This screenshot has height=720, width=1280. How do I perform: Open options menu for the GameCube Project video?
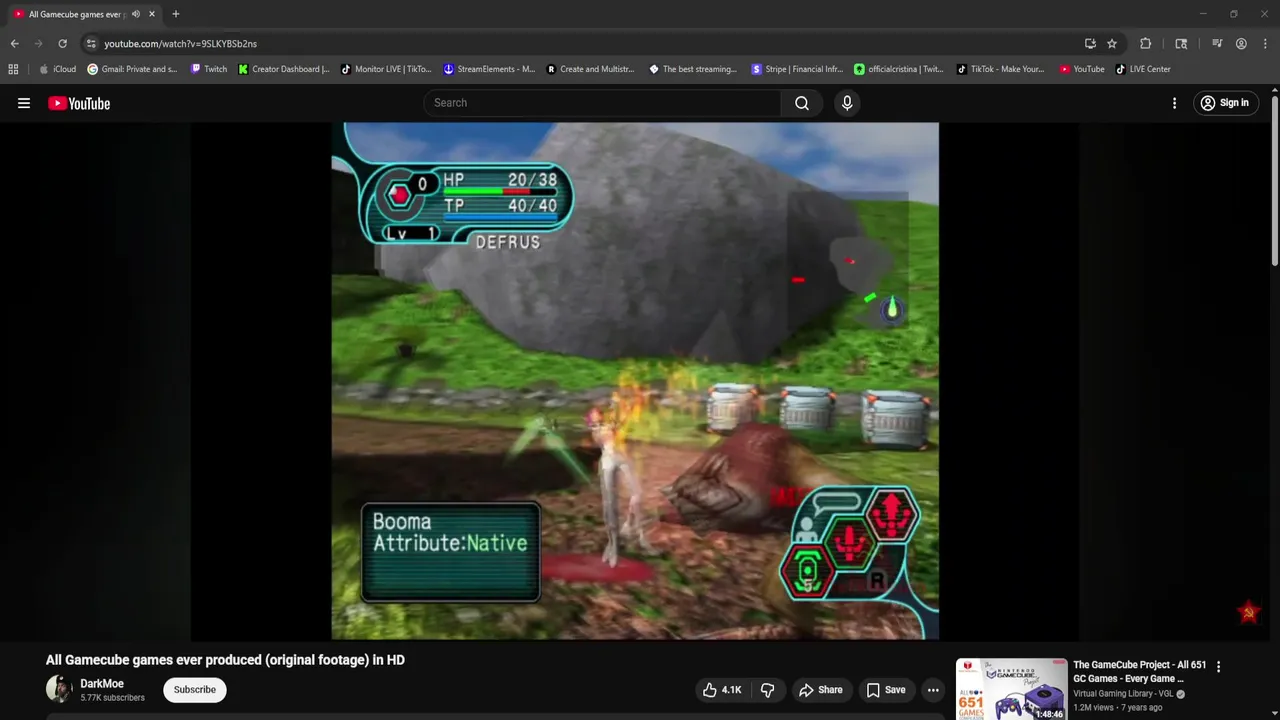tap(1218, 666)
